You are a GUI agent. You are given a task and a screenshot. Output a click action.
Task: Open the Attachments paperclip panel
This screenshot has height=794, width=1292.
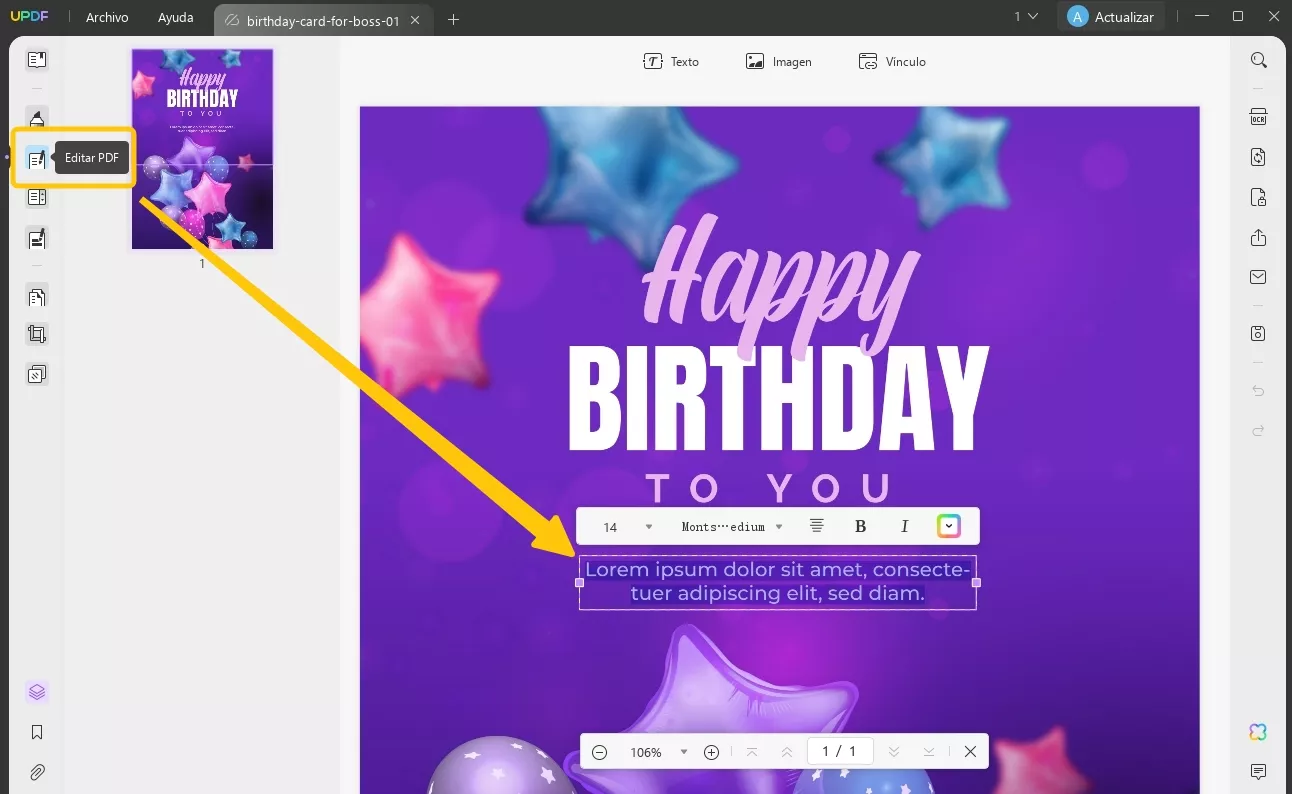point(37,772)
